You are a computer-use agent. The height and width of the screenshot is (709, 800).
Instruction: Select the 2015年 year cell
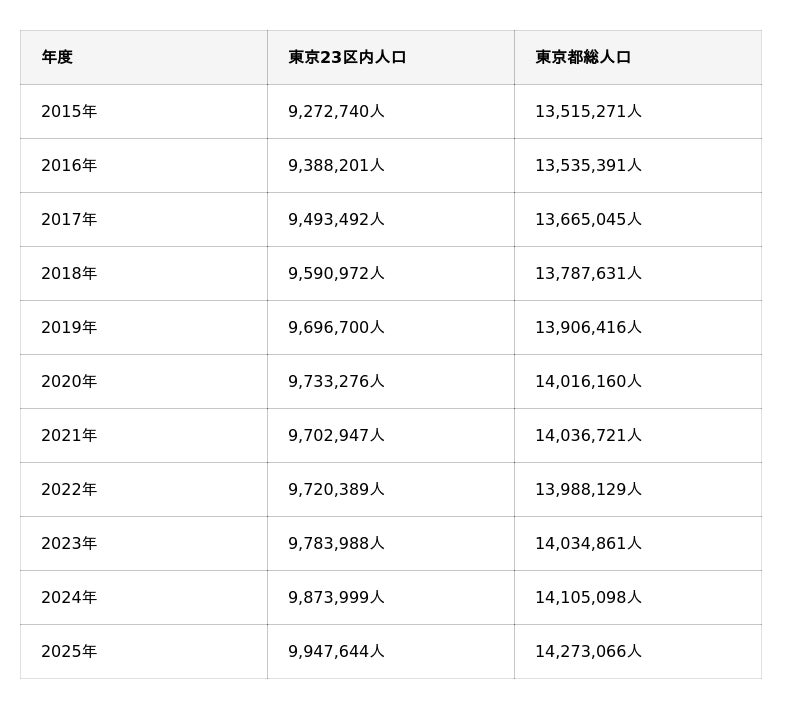coord(69,112)
